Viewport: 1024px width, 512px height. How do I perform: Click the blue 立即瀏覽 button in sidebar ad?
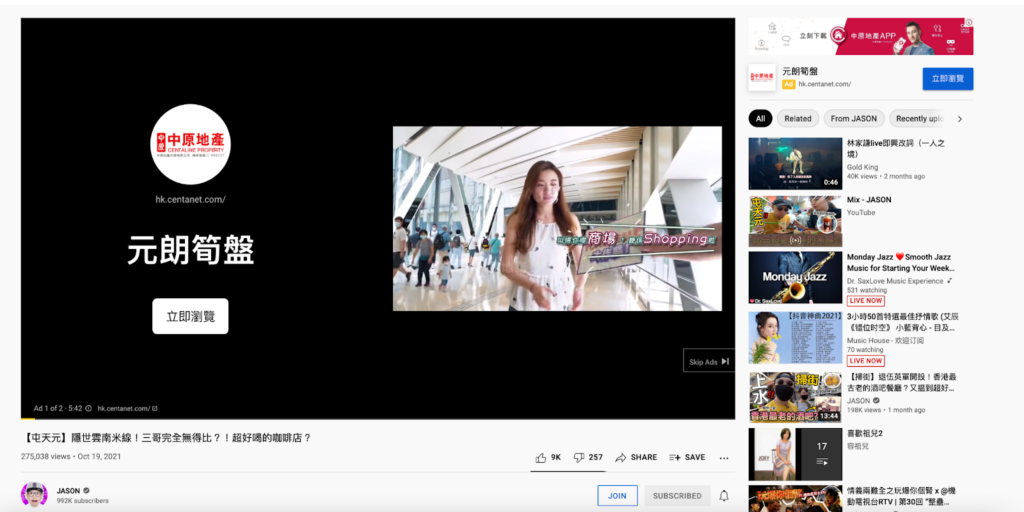coord(948,78)
